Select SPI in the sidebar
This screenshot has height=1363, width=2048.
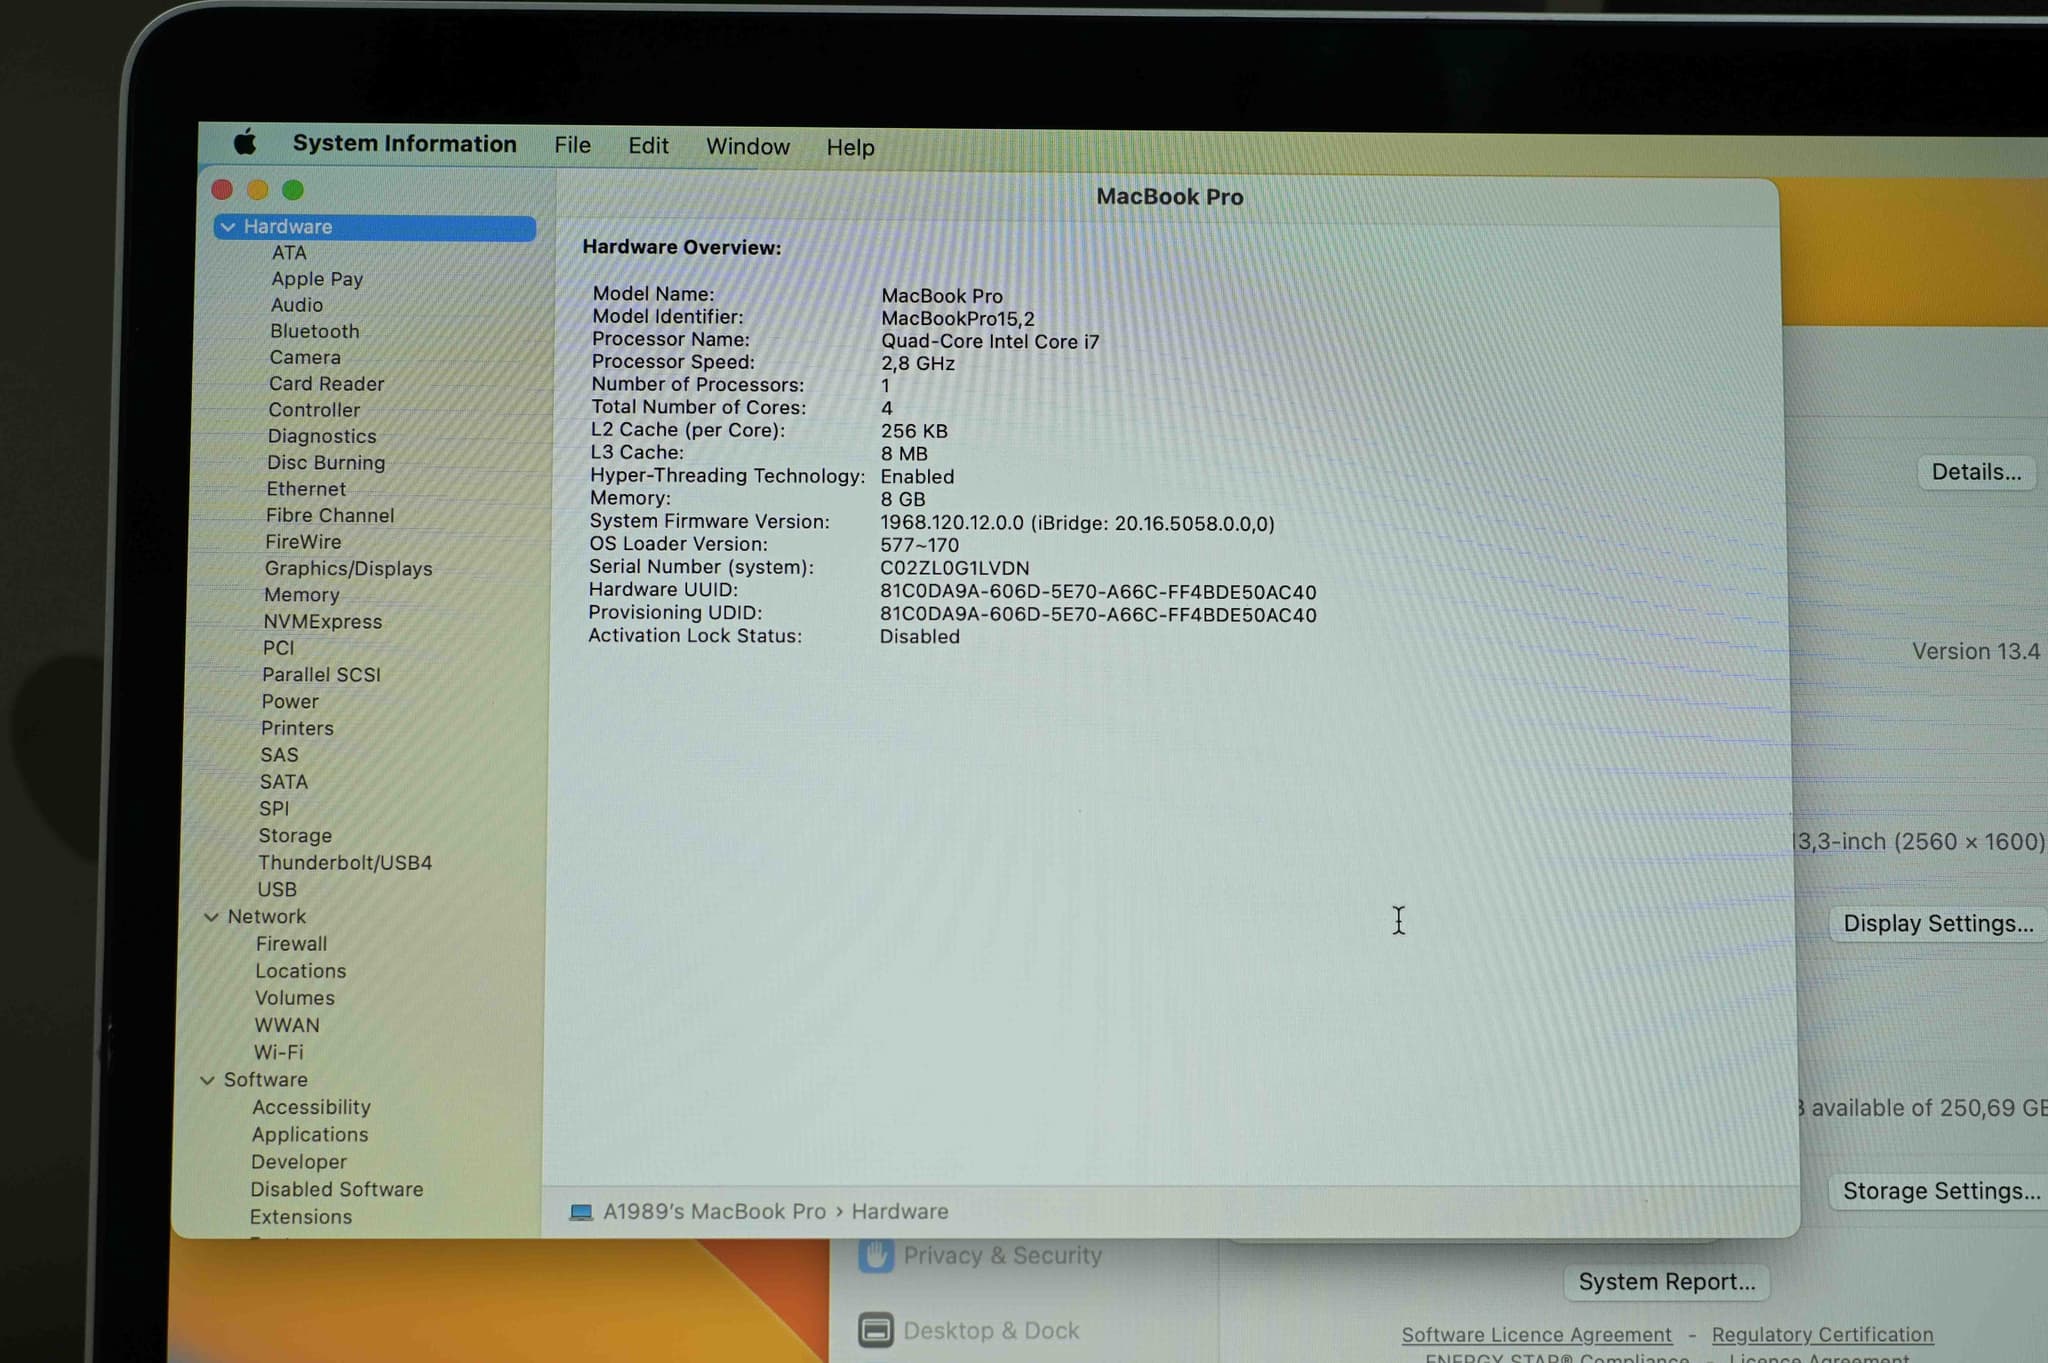(x=274, y=808)
